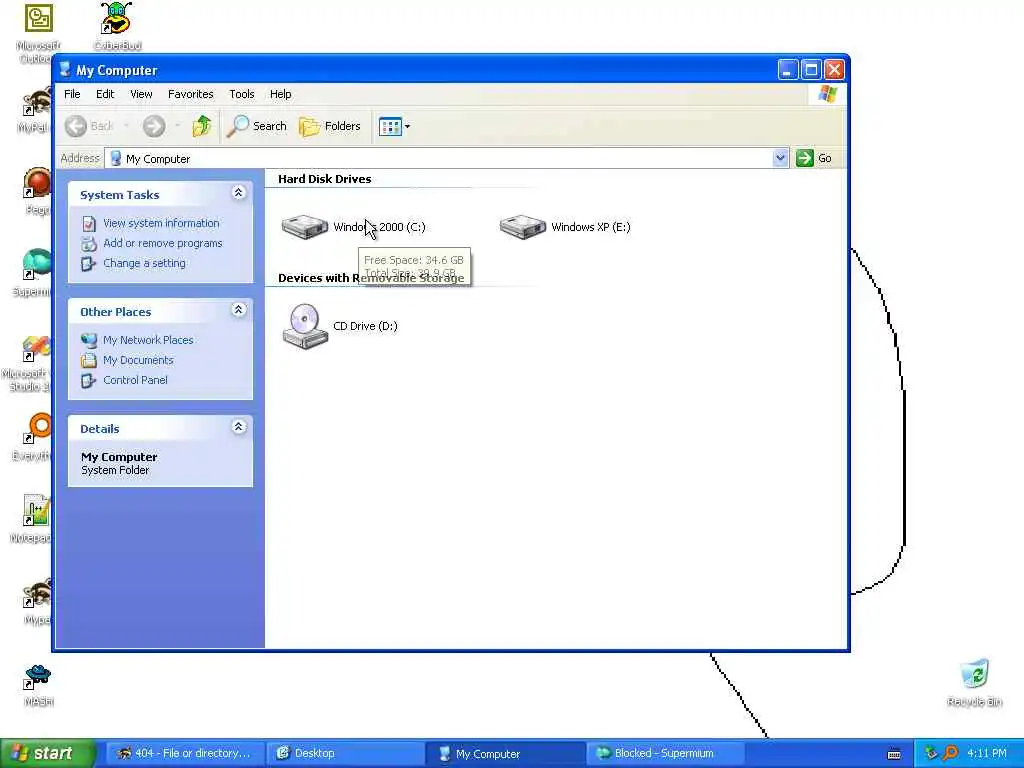1024x768 pixels.
Task: Open the File menu
Action: point(72,94)
